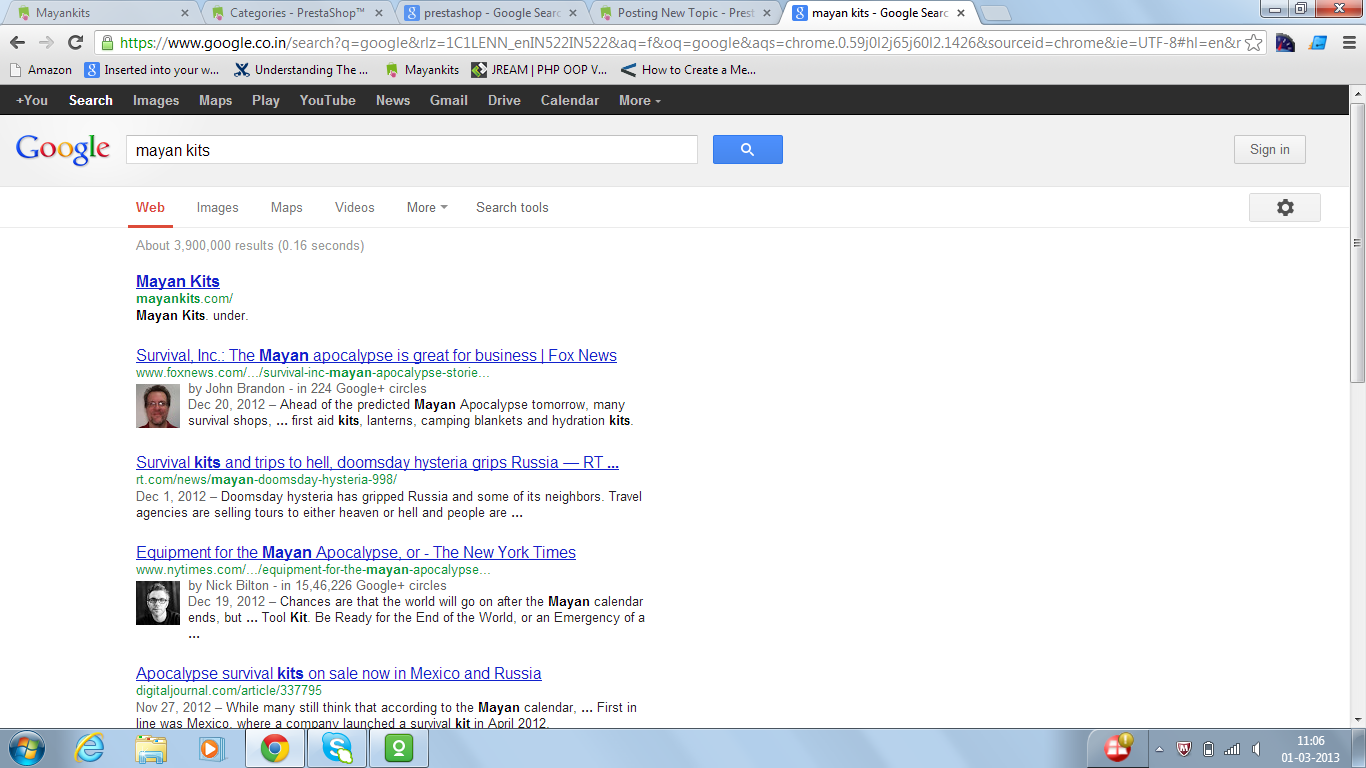Launch Internet Explorer from the taskbar
The width and height of the screenshot is (1366, 768).
tap(89, 748)
